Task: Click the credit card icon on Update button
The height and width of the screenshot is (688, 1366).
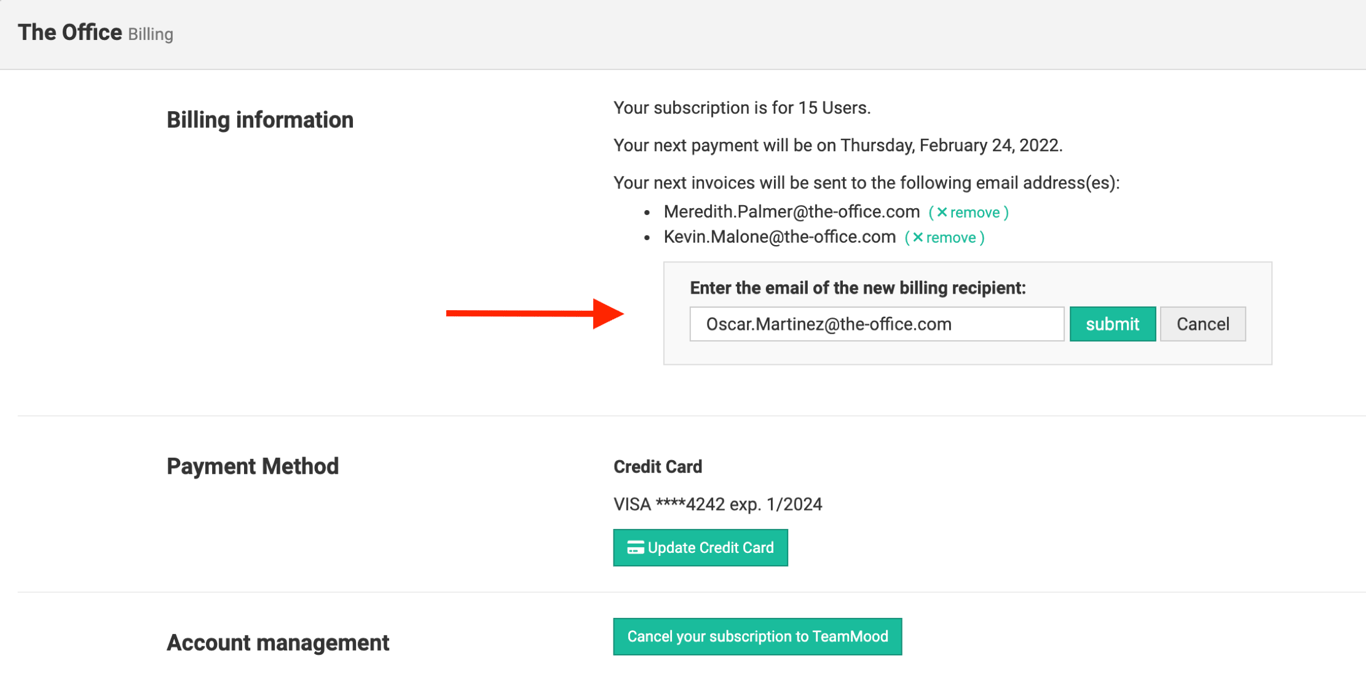Action: tap(635, 548)
